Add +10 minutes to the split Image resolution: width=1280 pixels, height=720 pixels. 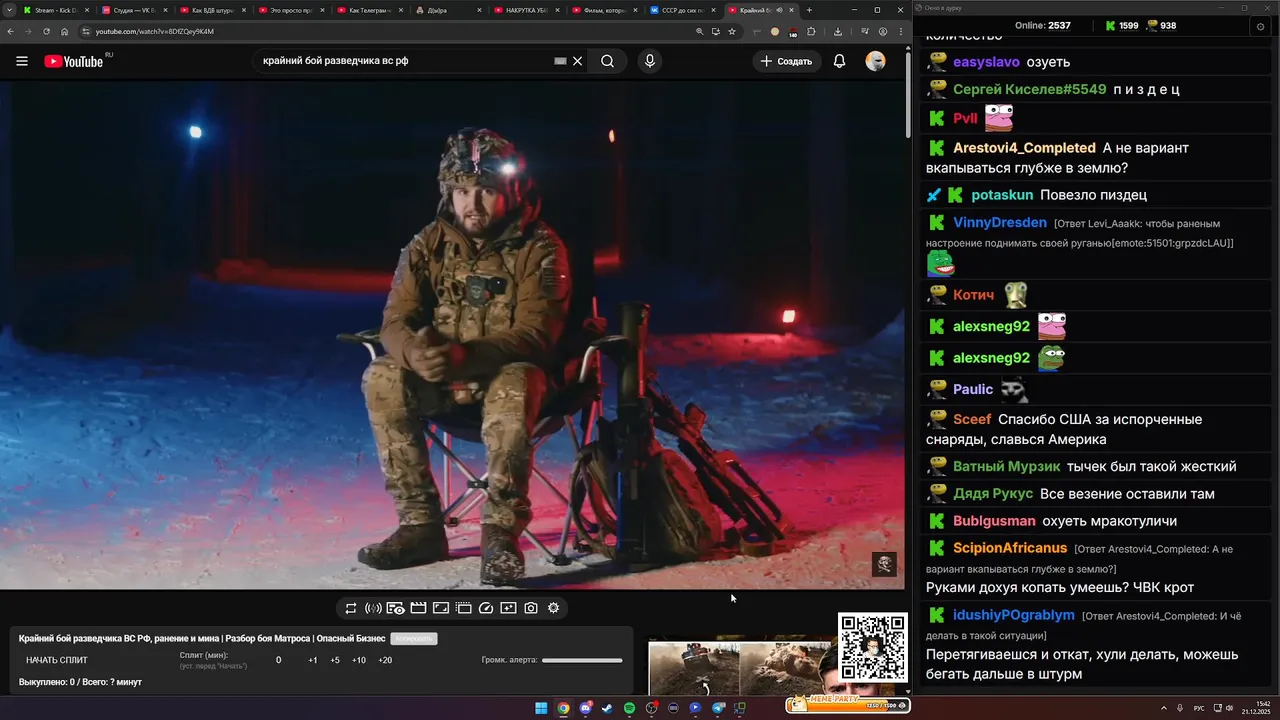[x=359, y=660]
